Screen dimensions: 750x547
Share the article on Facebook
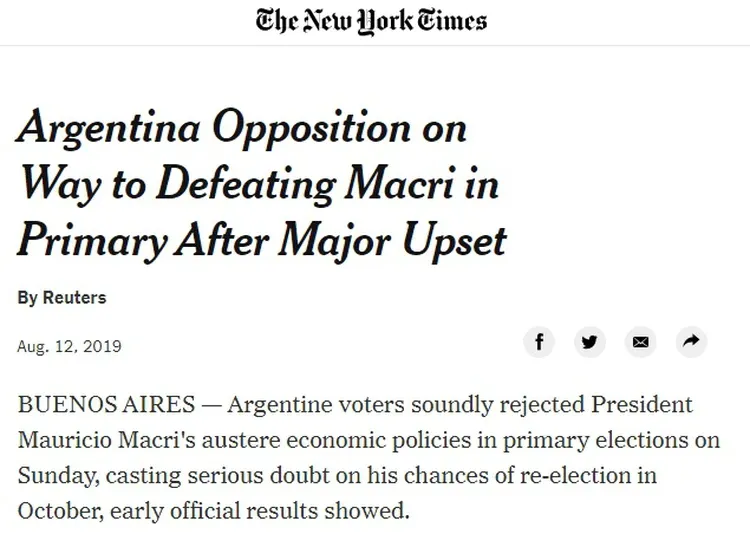pyautogui.click(x=539, y=343)
